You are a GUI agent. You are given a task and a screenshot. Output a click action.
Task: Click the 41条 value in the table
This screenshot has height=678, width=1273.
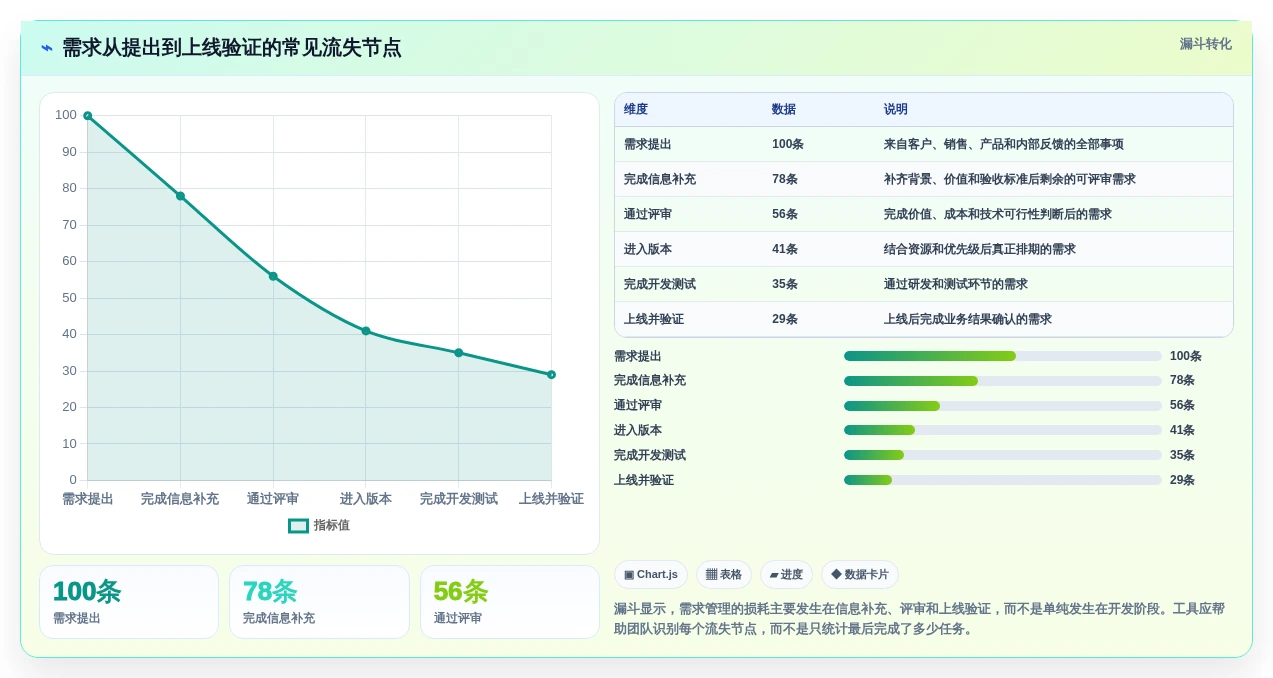785,249
